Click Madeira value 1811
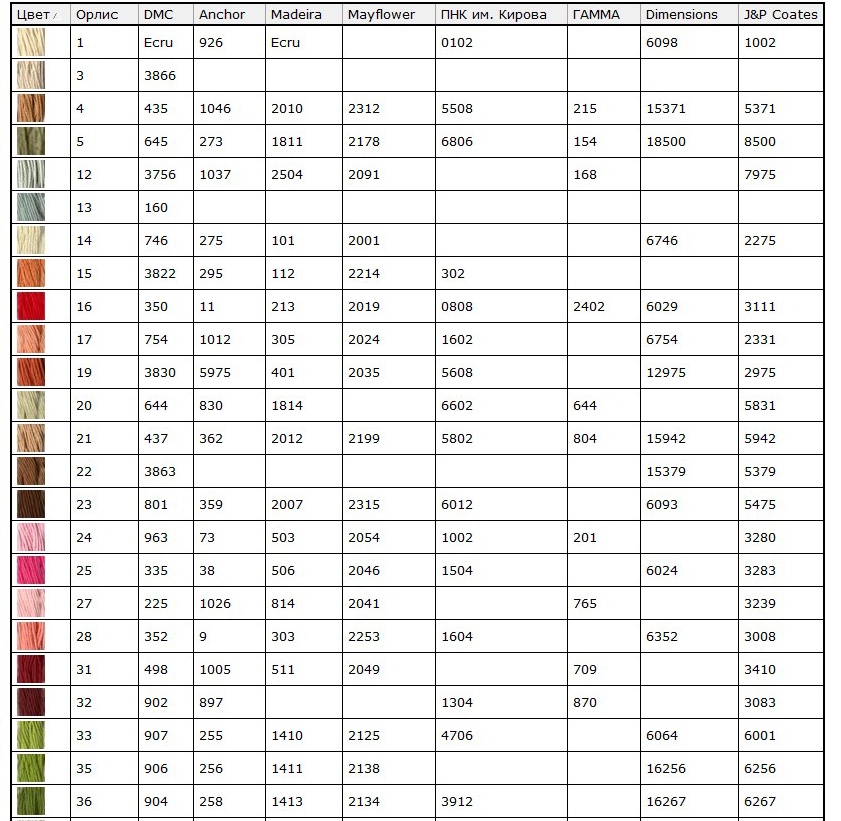This screenshot has height=821, width=841. (287, 142)
